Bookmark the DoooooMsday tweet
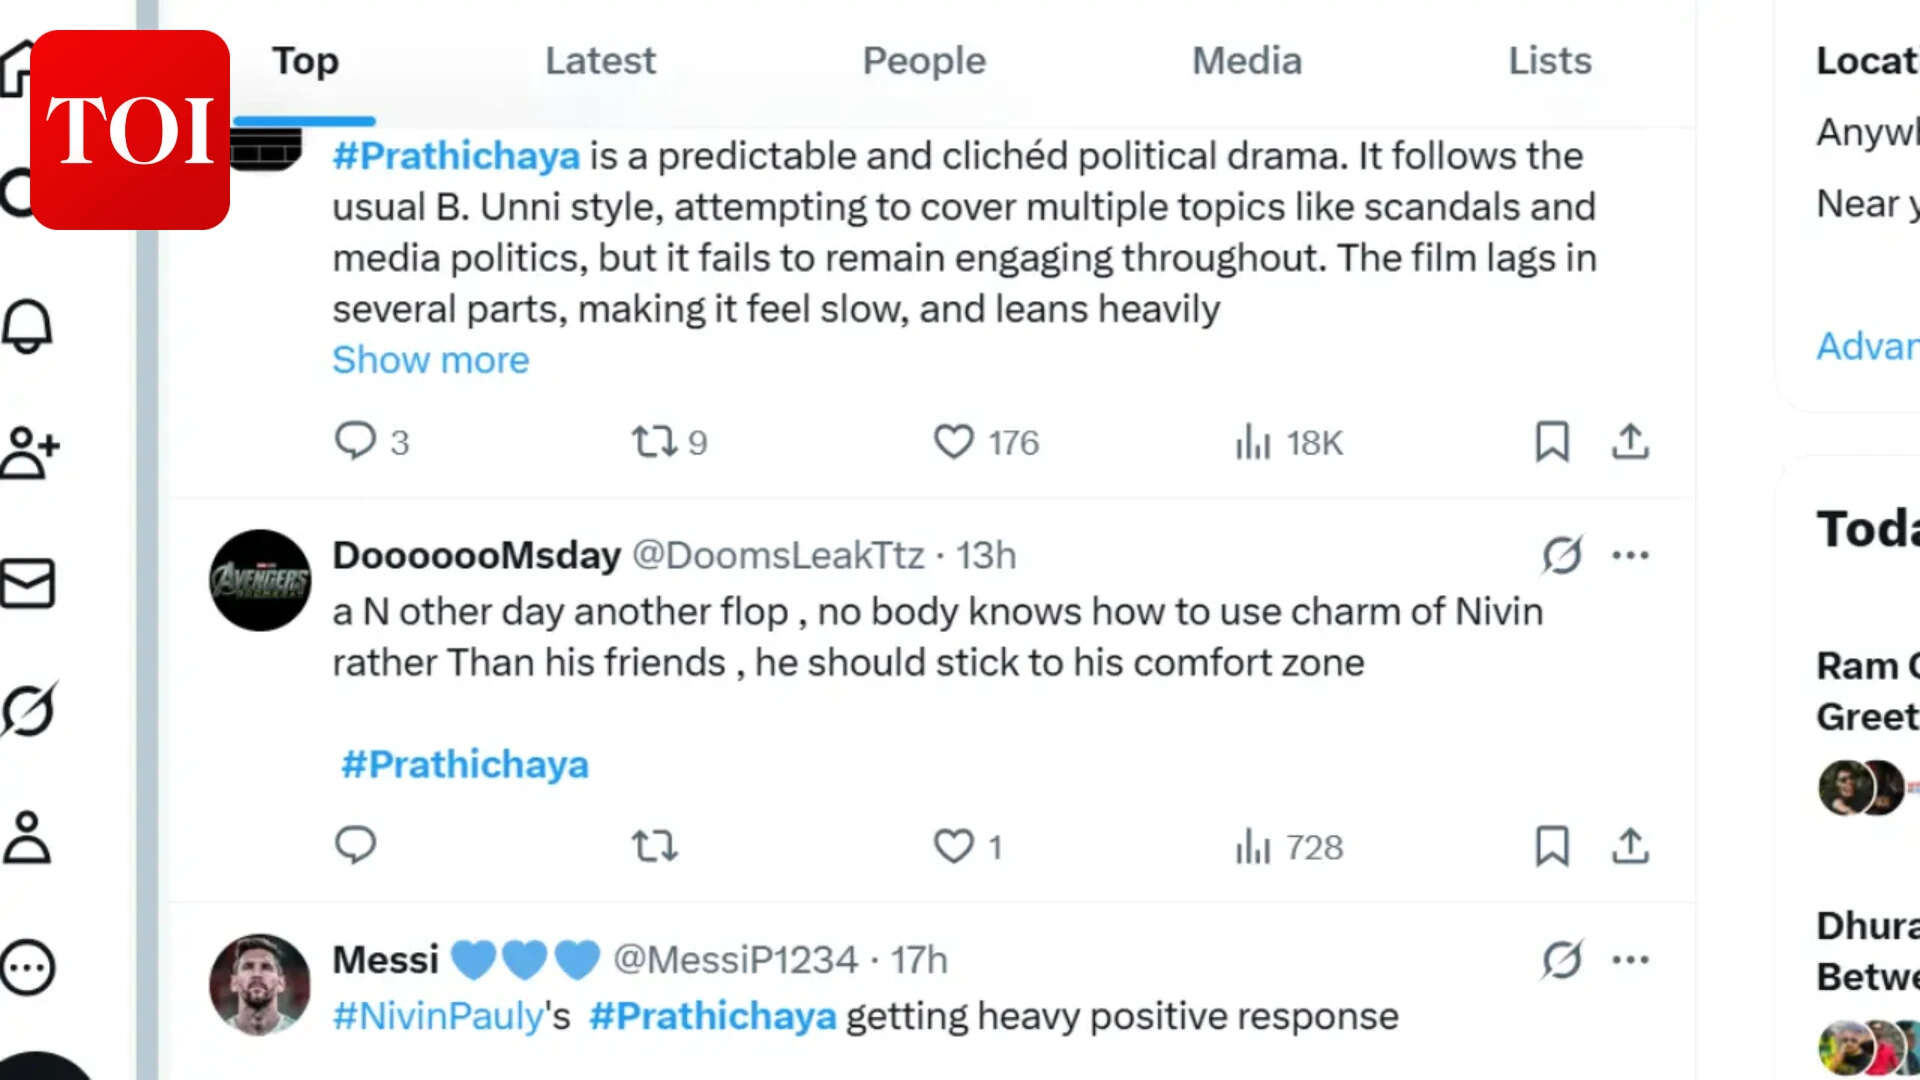 coord(1552,846)
